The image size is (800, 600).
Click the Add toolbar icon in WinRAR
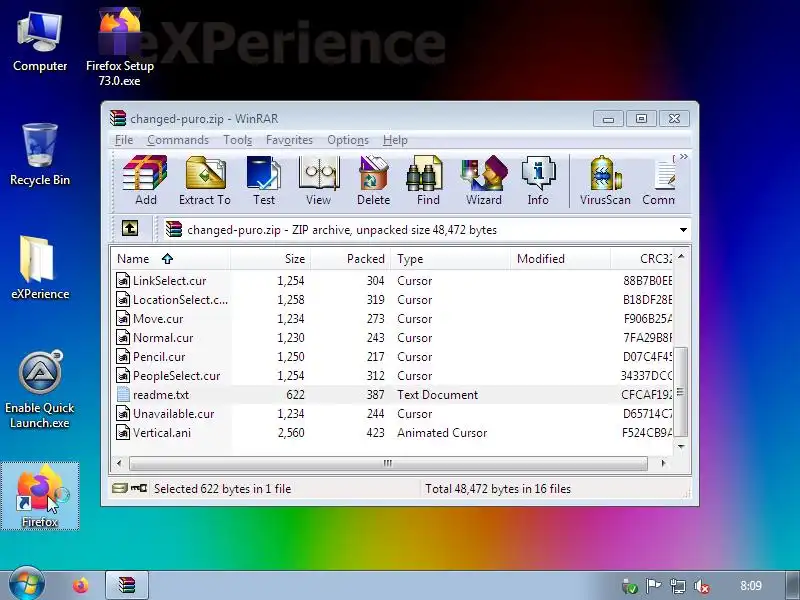(145, 181)
